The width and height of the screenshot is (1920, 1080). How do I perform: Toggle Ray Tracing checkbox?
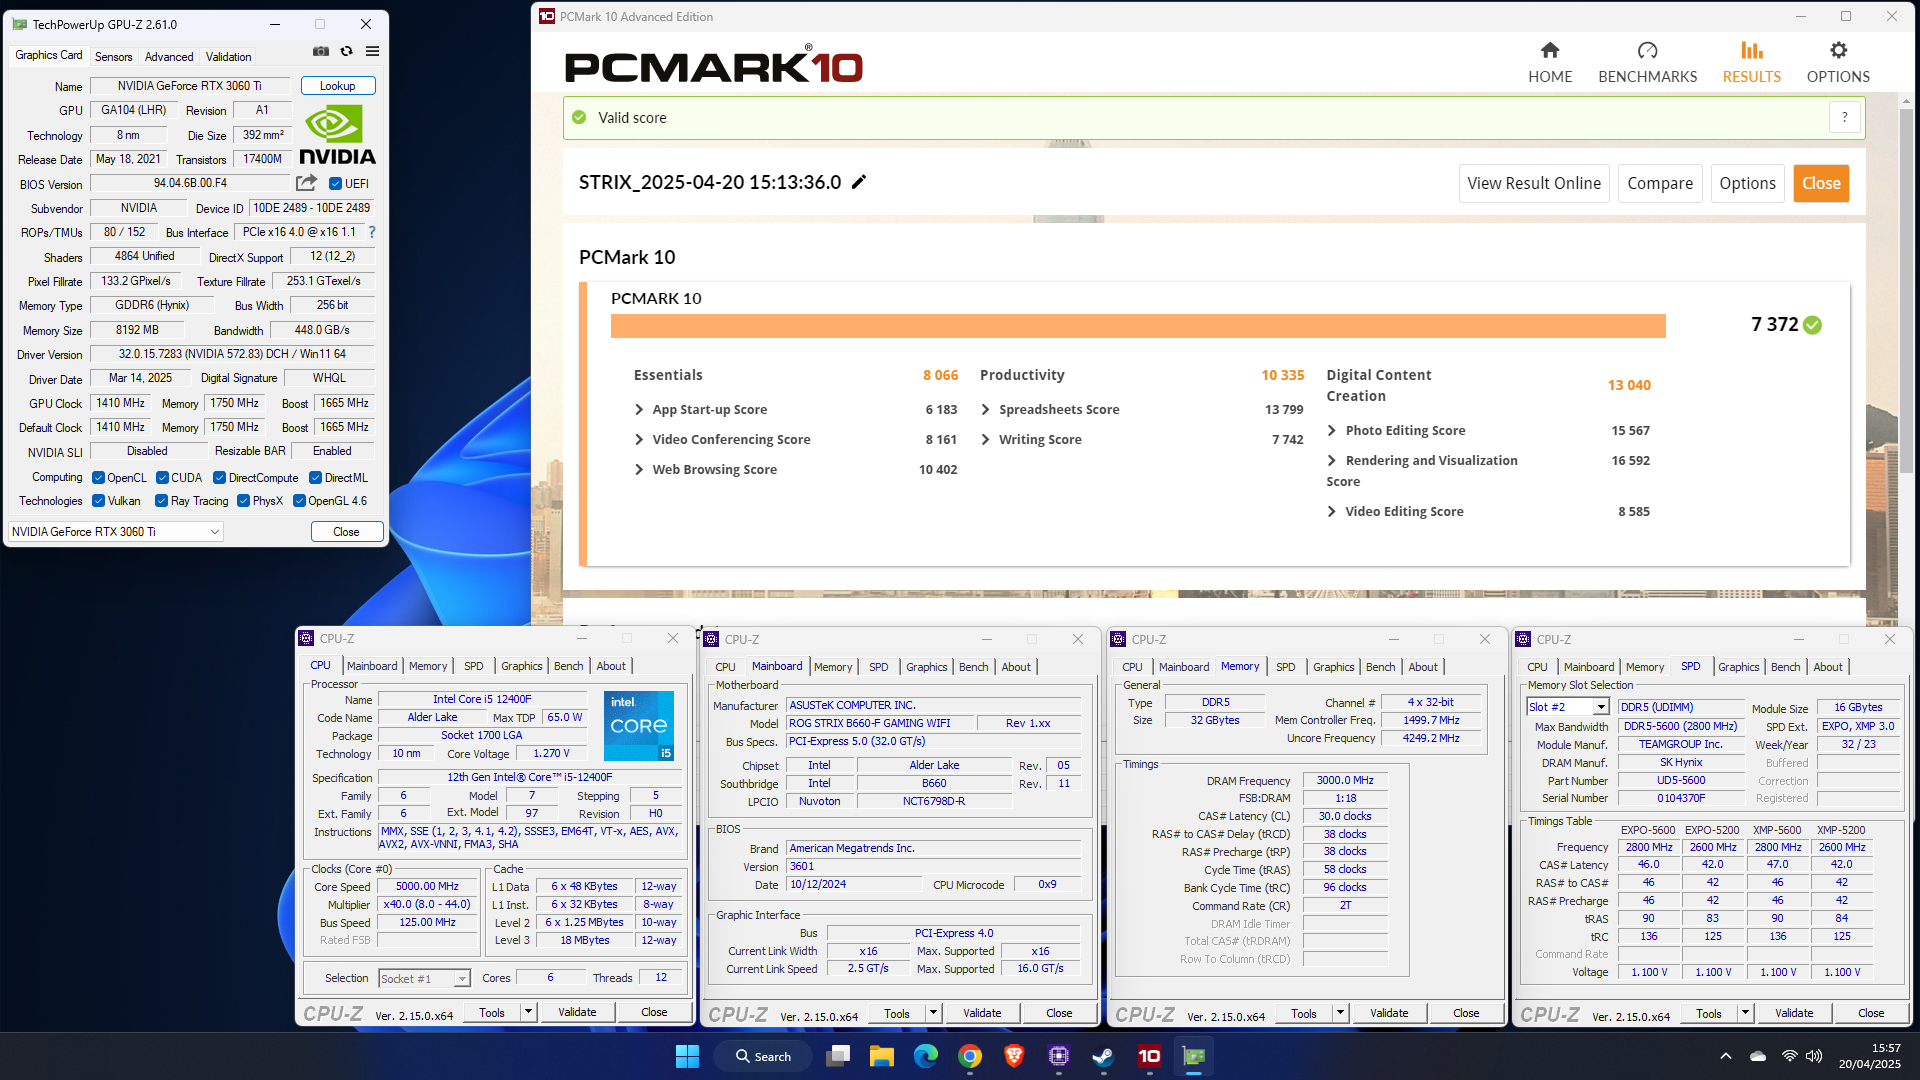point(162,501)
